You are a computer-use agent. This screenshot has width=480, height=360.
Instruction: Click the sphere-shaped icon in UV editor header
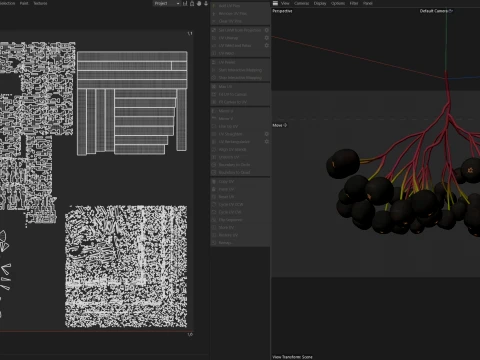[199, 3]
